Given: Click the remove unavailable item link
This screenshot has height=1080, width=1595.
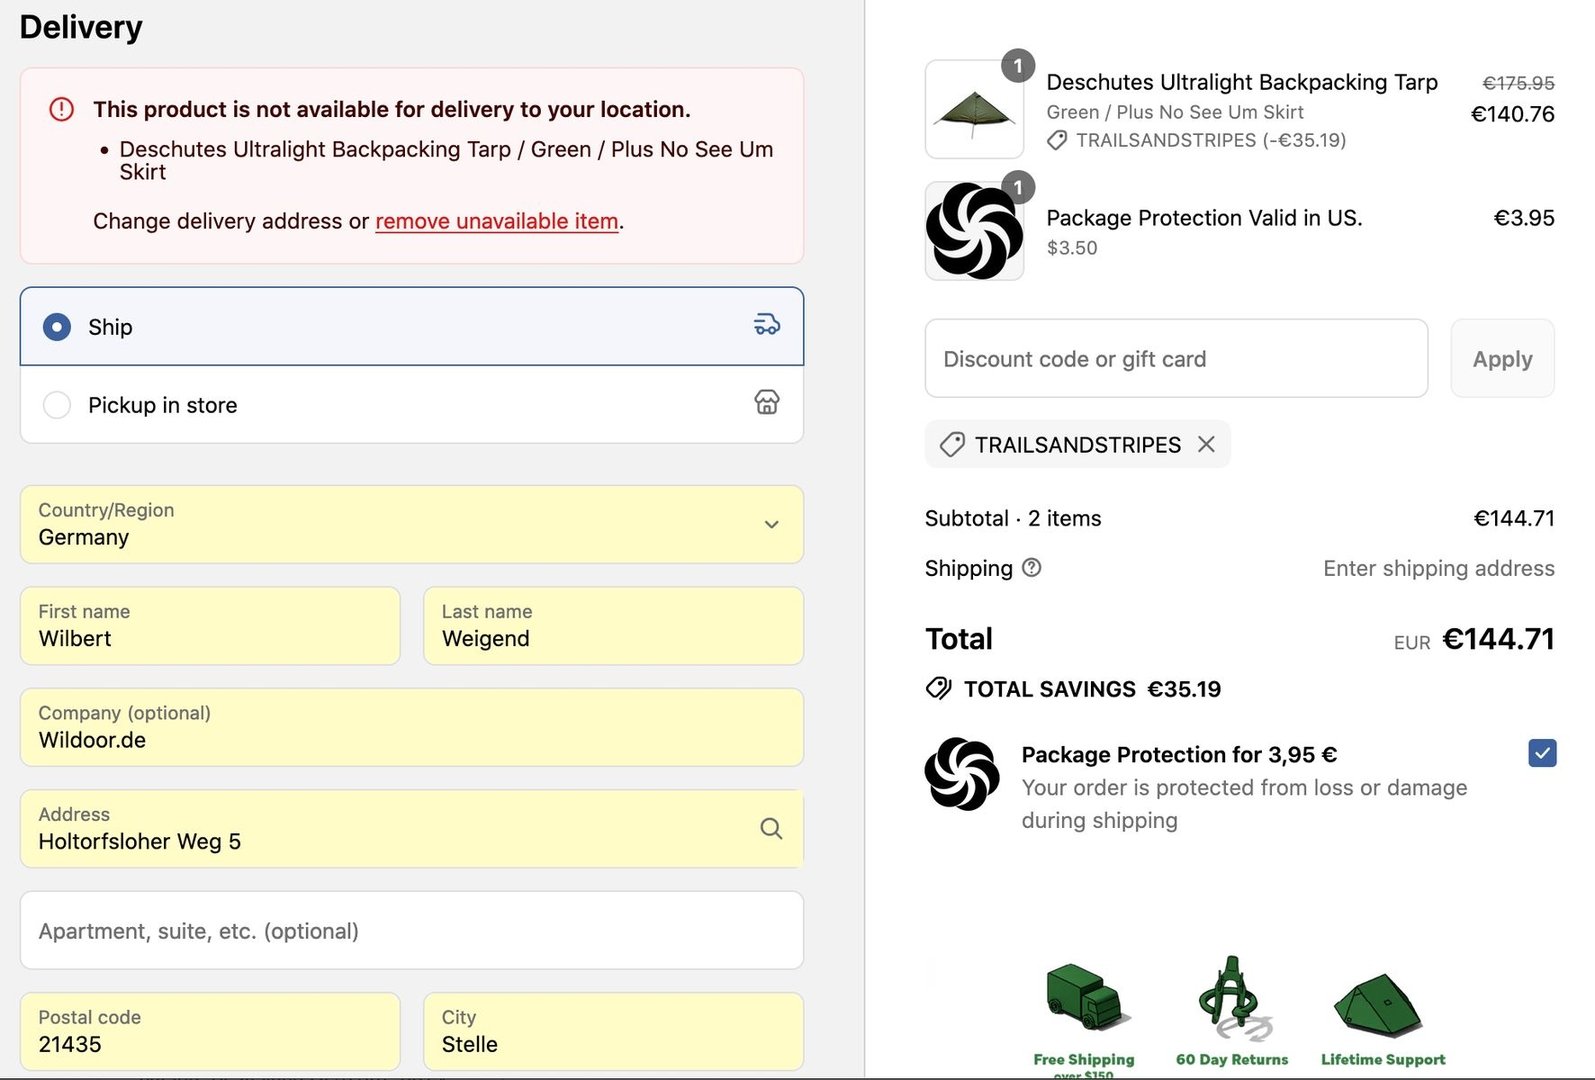Looking at the screenshot, I should click(496, 221).
